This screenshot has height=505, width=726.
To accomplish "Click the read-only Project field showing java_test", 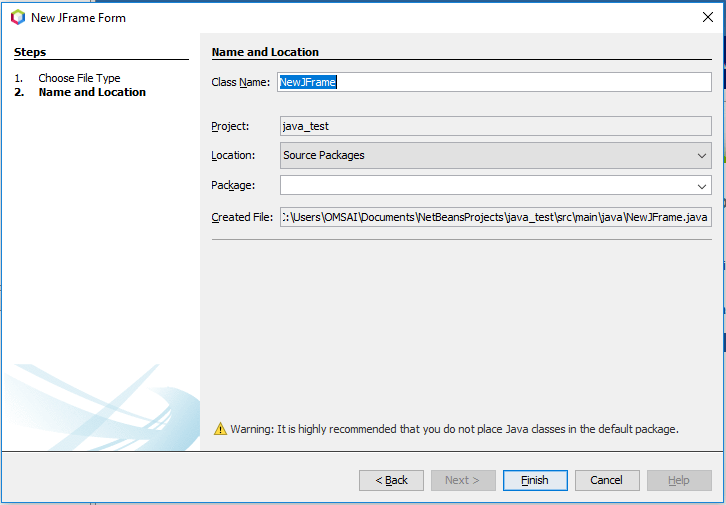I will coord(495,127).
